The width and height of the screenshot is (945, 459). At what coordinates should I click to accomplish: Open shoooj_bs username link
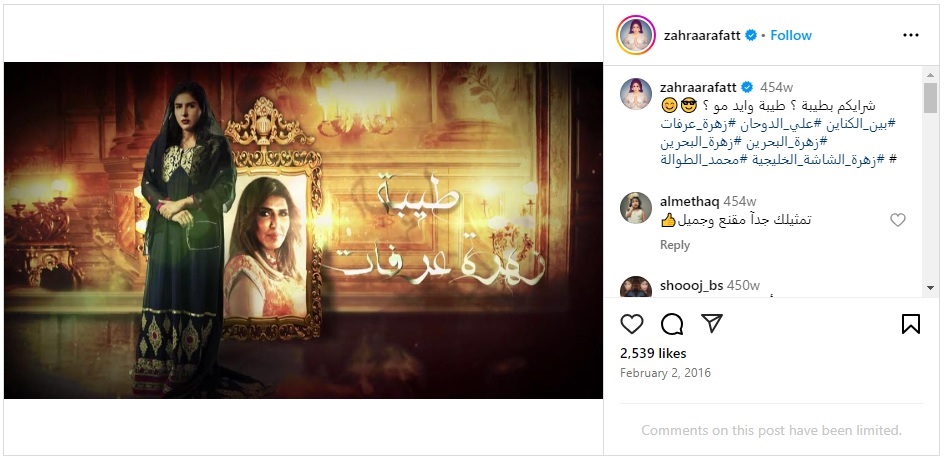point(692,286)
